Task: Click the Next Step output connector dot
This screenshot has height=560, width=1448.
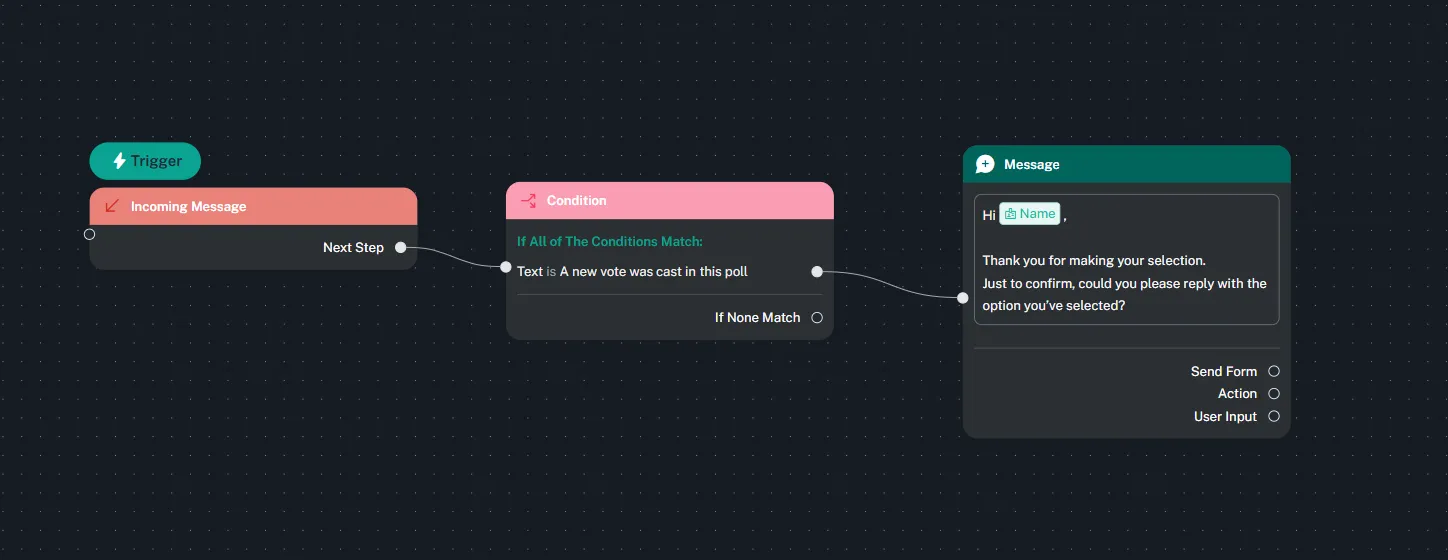Action: pos(400,247)
